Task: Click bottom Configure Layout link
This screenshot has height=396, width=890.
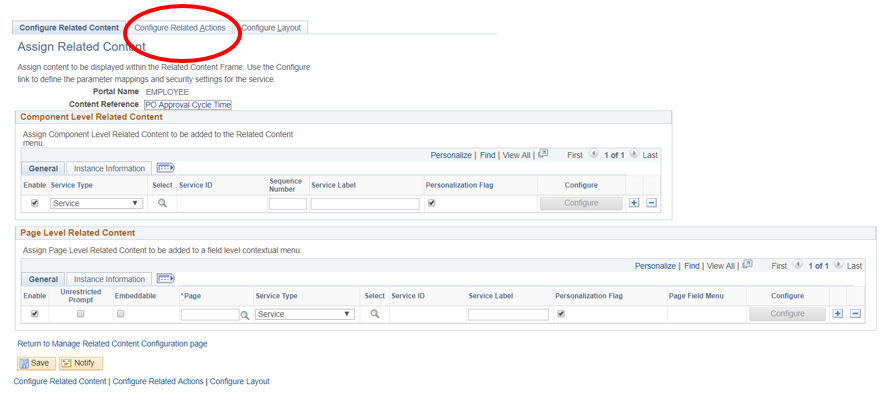Action: coord(240,381)
